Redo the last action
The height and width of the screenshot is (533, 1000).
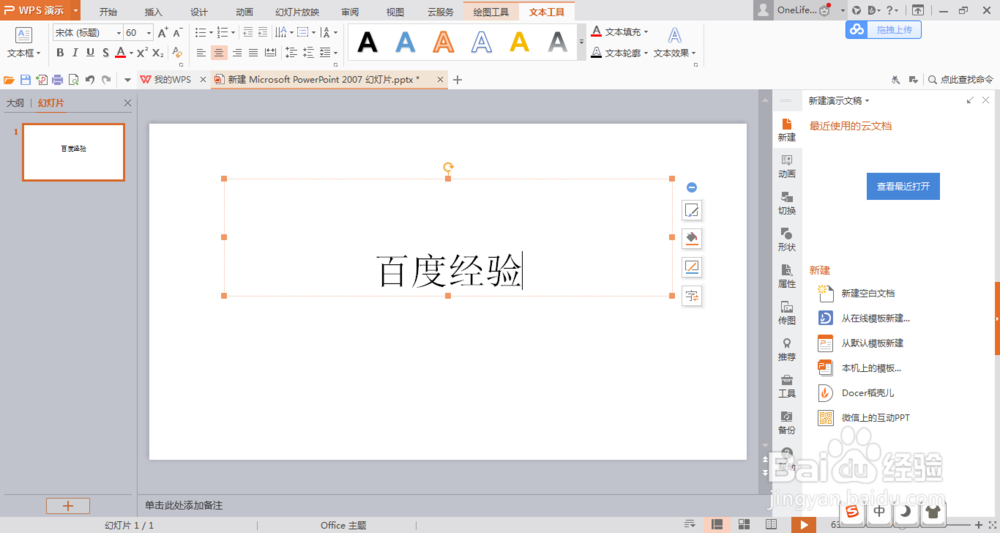[107, 80]
